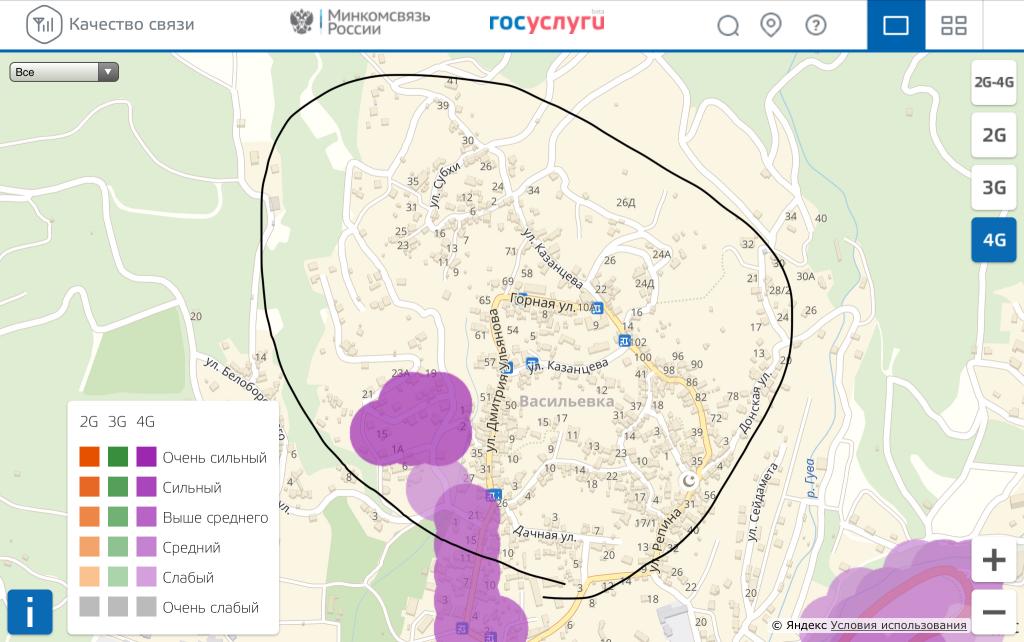
Task: Click the 'Горная ул.' street label
Action: tap(543, 302)
